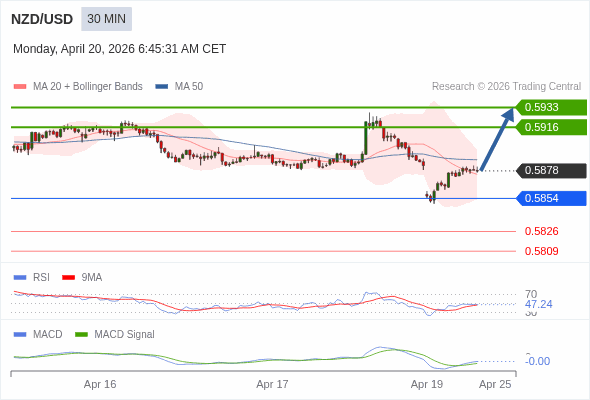Click the RSI legend label

click(x=41, y=278)
